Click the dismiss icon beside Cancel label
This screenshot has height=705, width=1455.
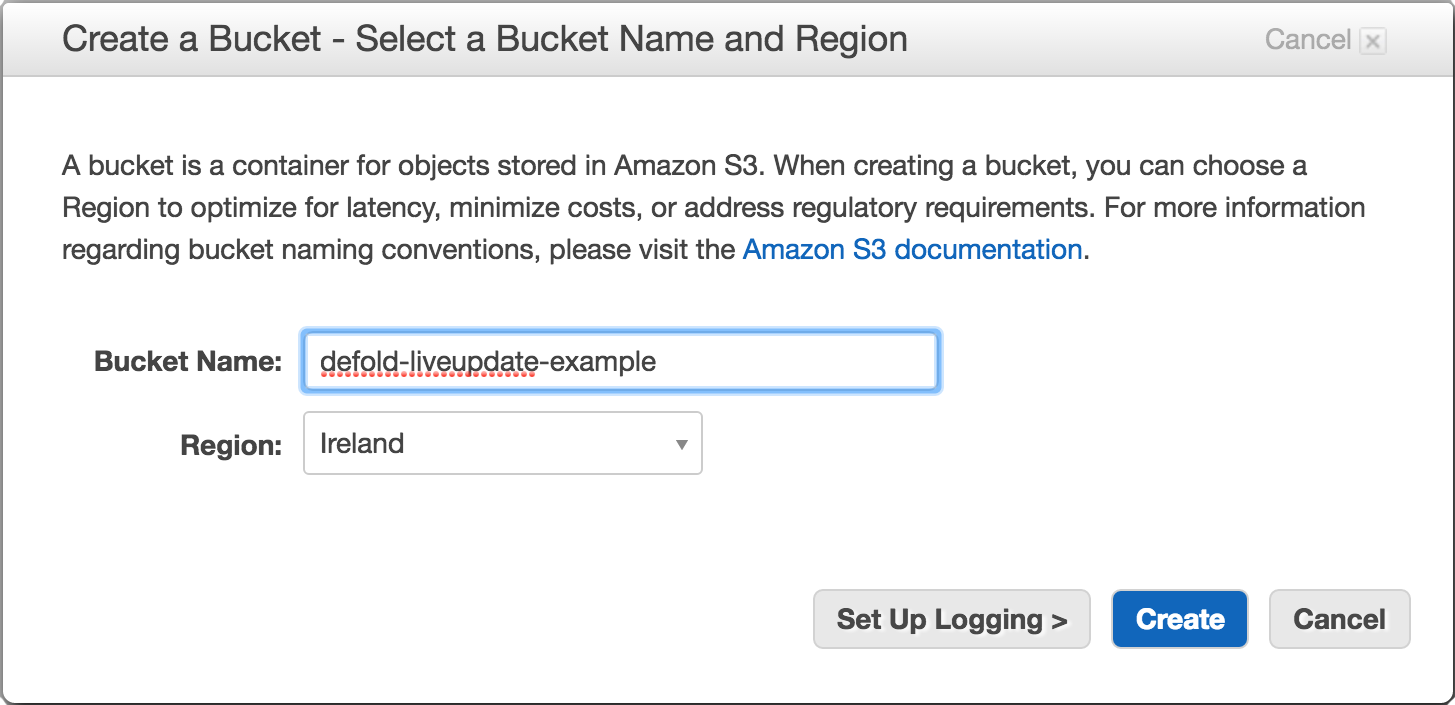[1371, 40]
